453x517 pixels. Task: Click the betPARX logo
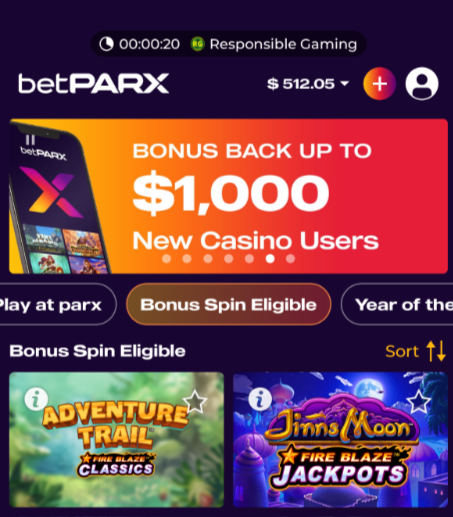(x=94, y=83)
